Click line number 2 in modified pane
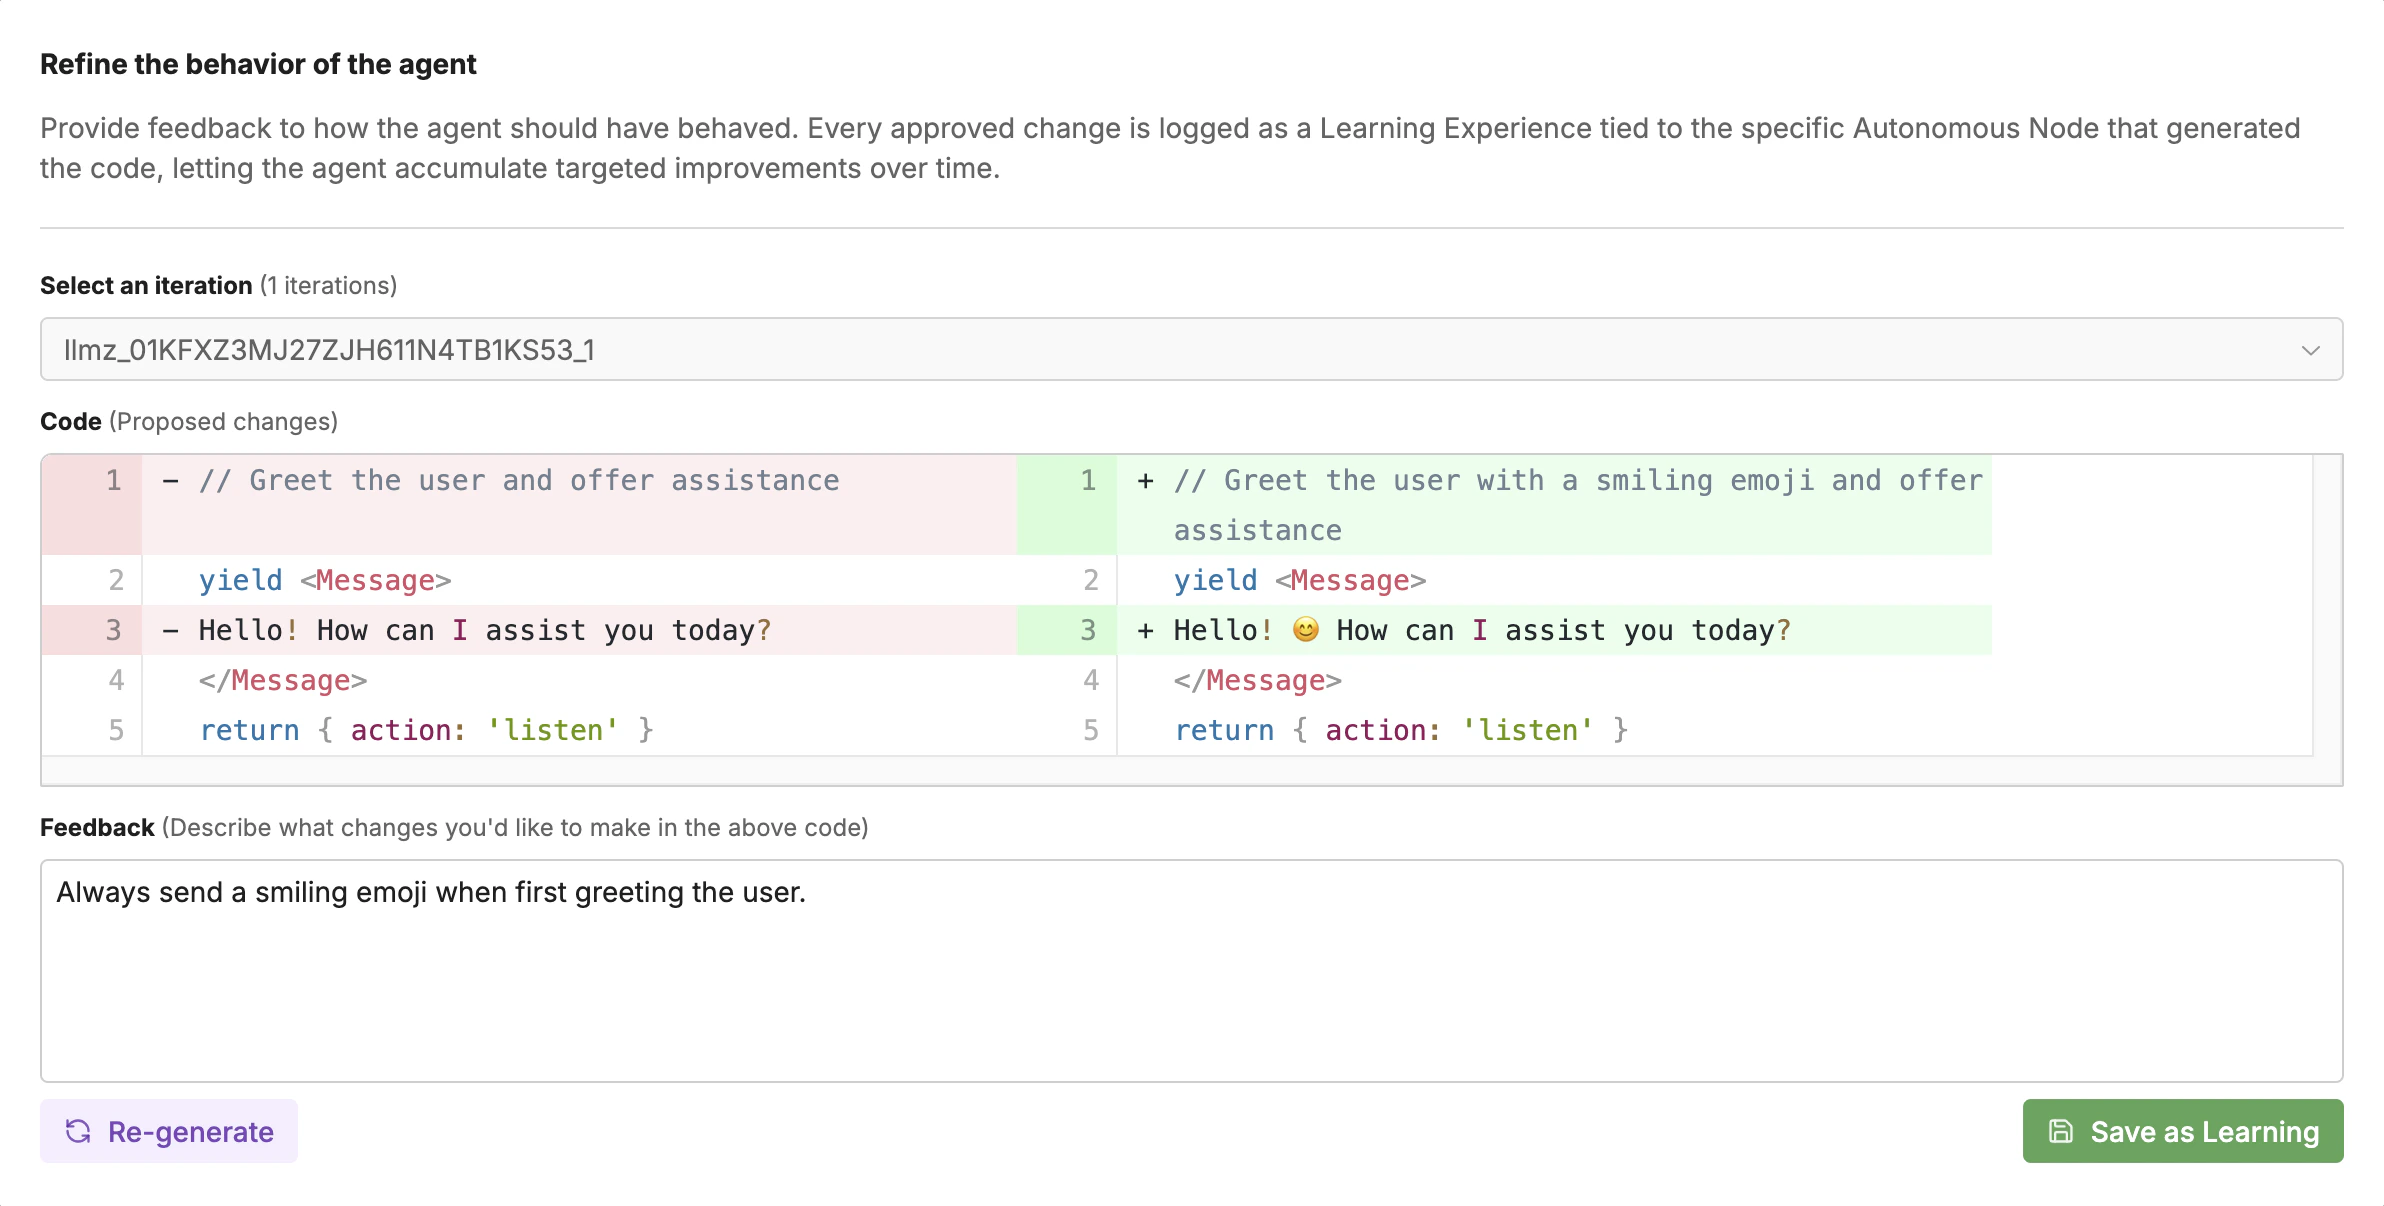This screenshot has height=1206, width=2384. point(1091,580)
